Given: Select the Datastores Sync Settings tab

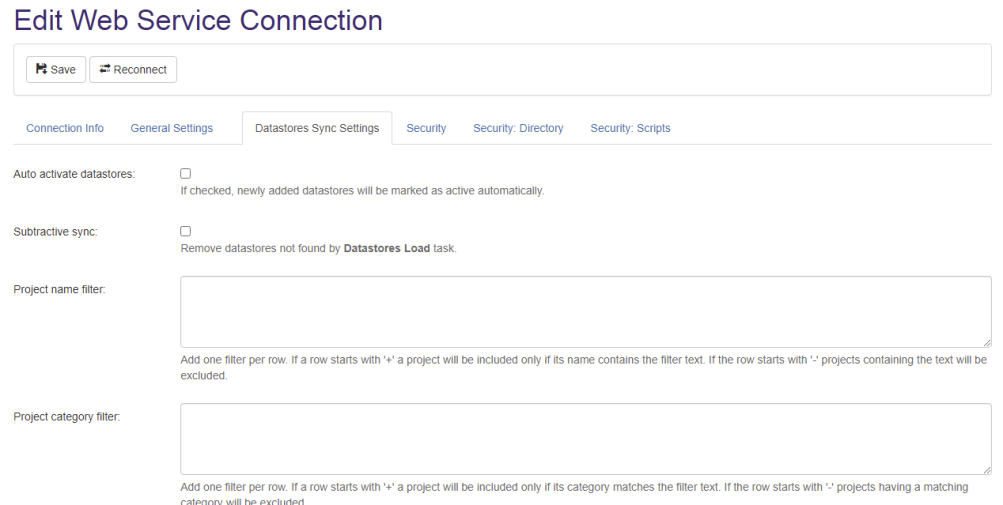Looking at the screenshot, I should [x=317, y=128].
